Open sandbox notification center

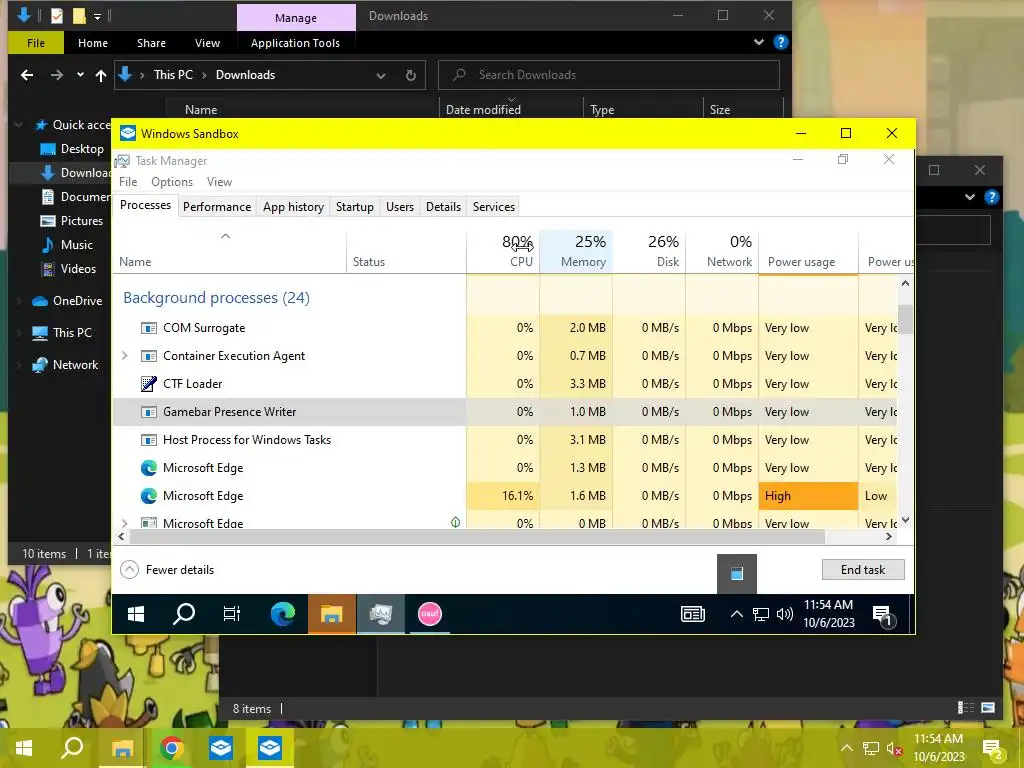pos(883,615)
